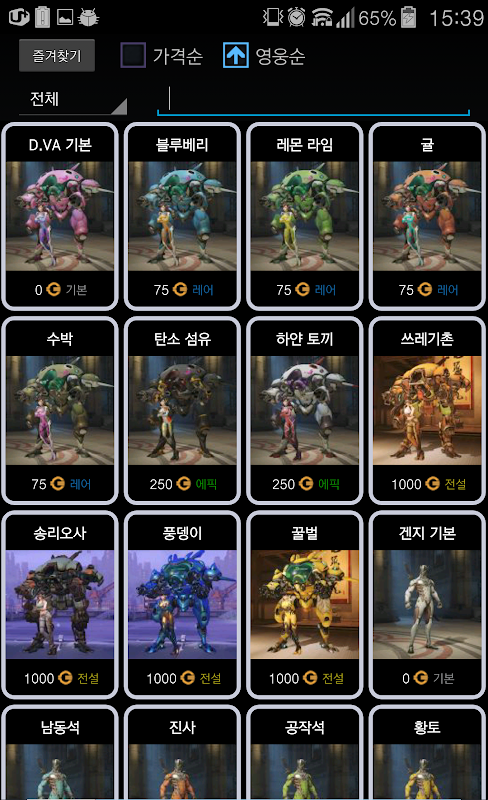The width and height of the screenshot is (488, 800).
Task: Select the 레몬 라임 skin card
Action: pyautogui.click(x=305, y=216)
